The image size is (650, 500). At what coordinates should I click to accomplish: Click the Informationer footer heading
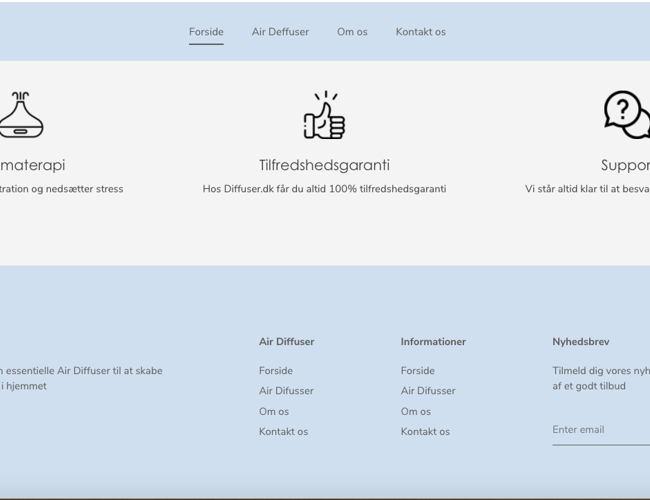click(x=433, y=342)
